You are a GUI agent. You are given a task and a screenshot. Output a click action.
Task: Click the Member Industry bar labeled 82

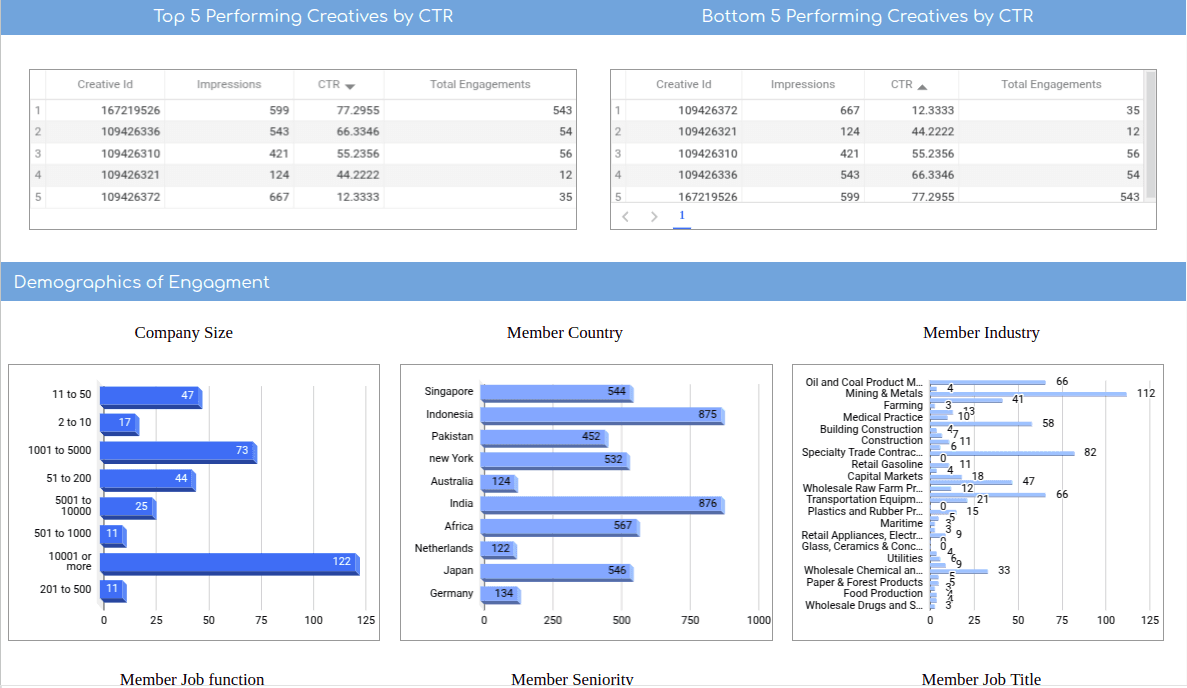coord(1002,453)
